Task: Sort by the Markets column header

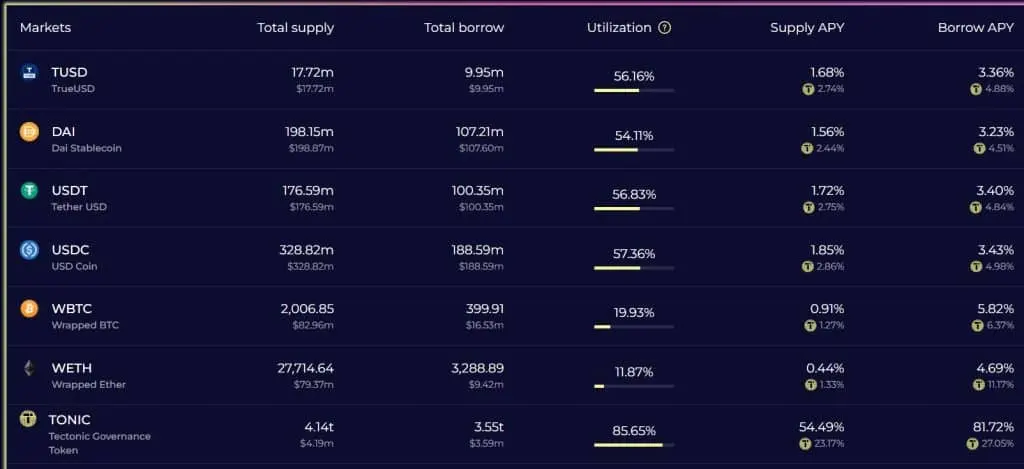Action: coord(46,27)
